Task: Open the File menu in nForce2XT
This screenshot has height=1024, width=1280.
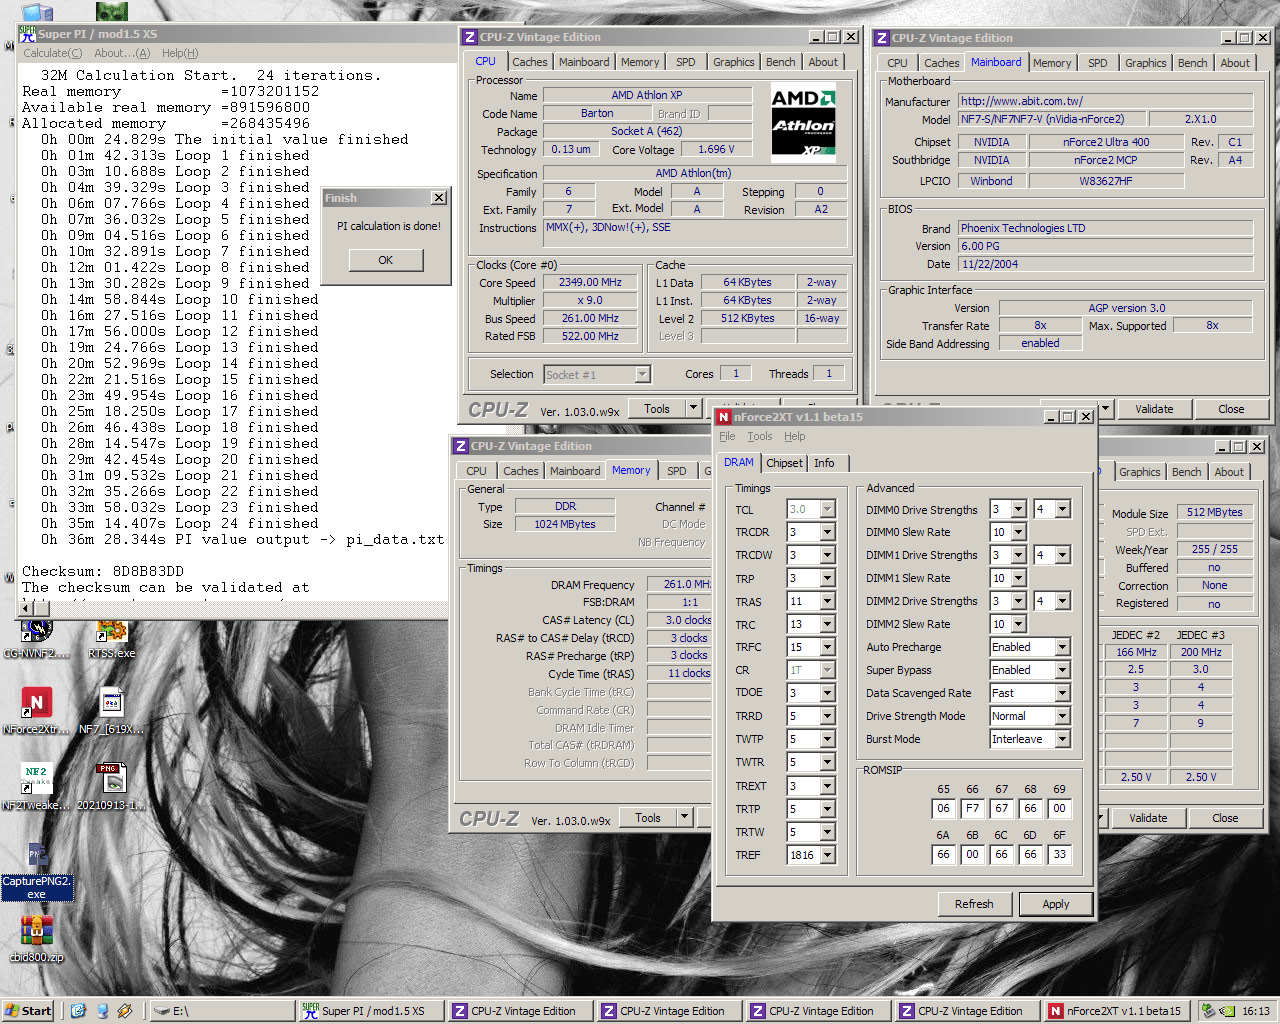Action: 727,436
